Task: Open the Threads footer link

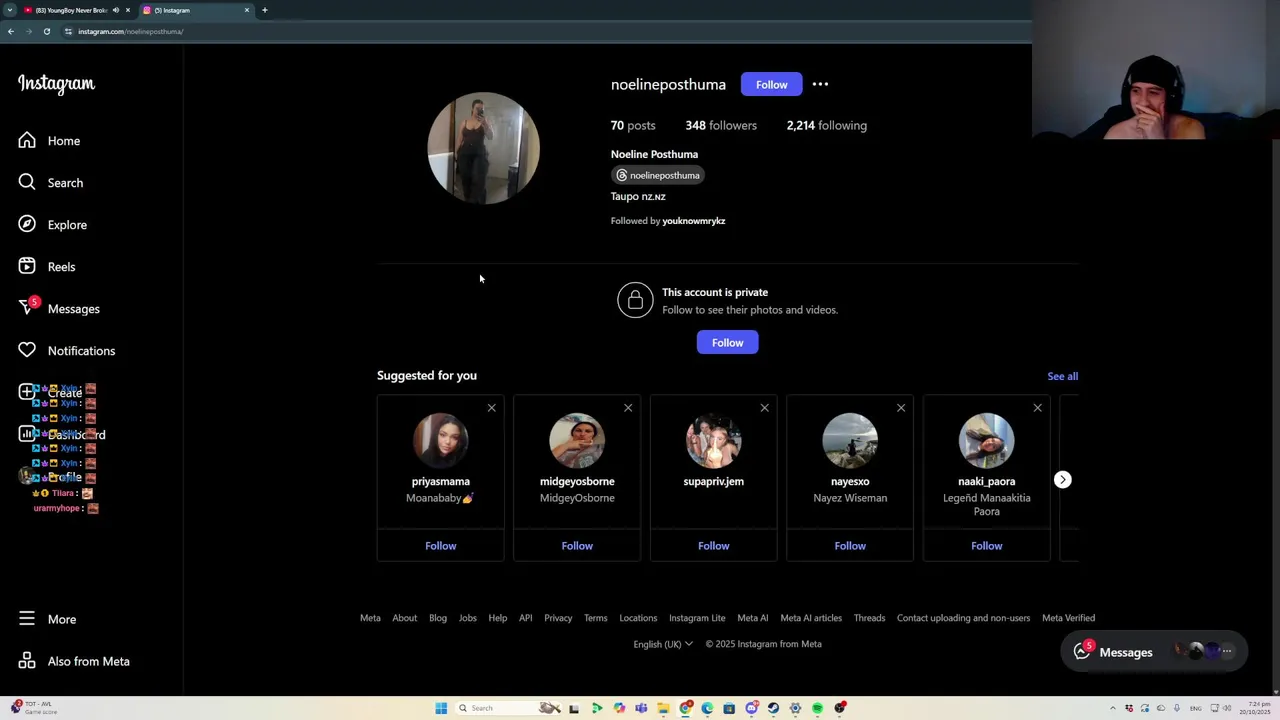Action: coord(869,618)
